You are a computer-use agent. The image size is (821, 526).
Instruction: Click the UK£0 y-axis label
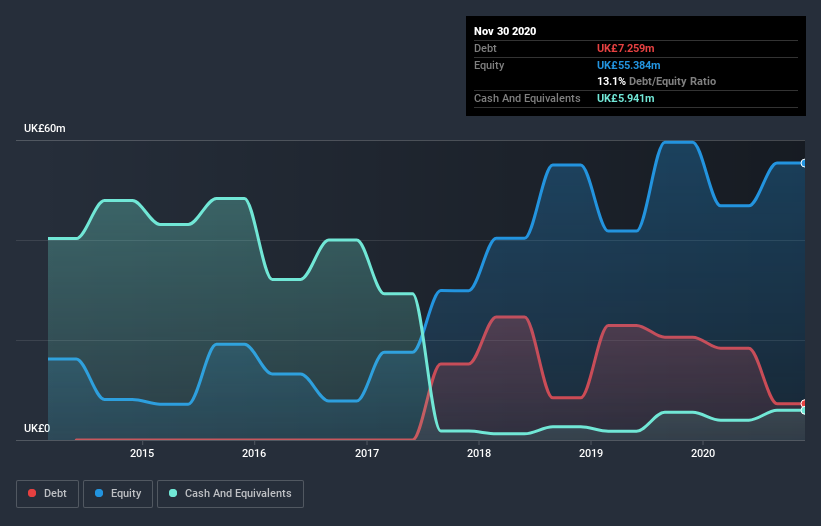(x=37, y=428)
